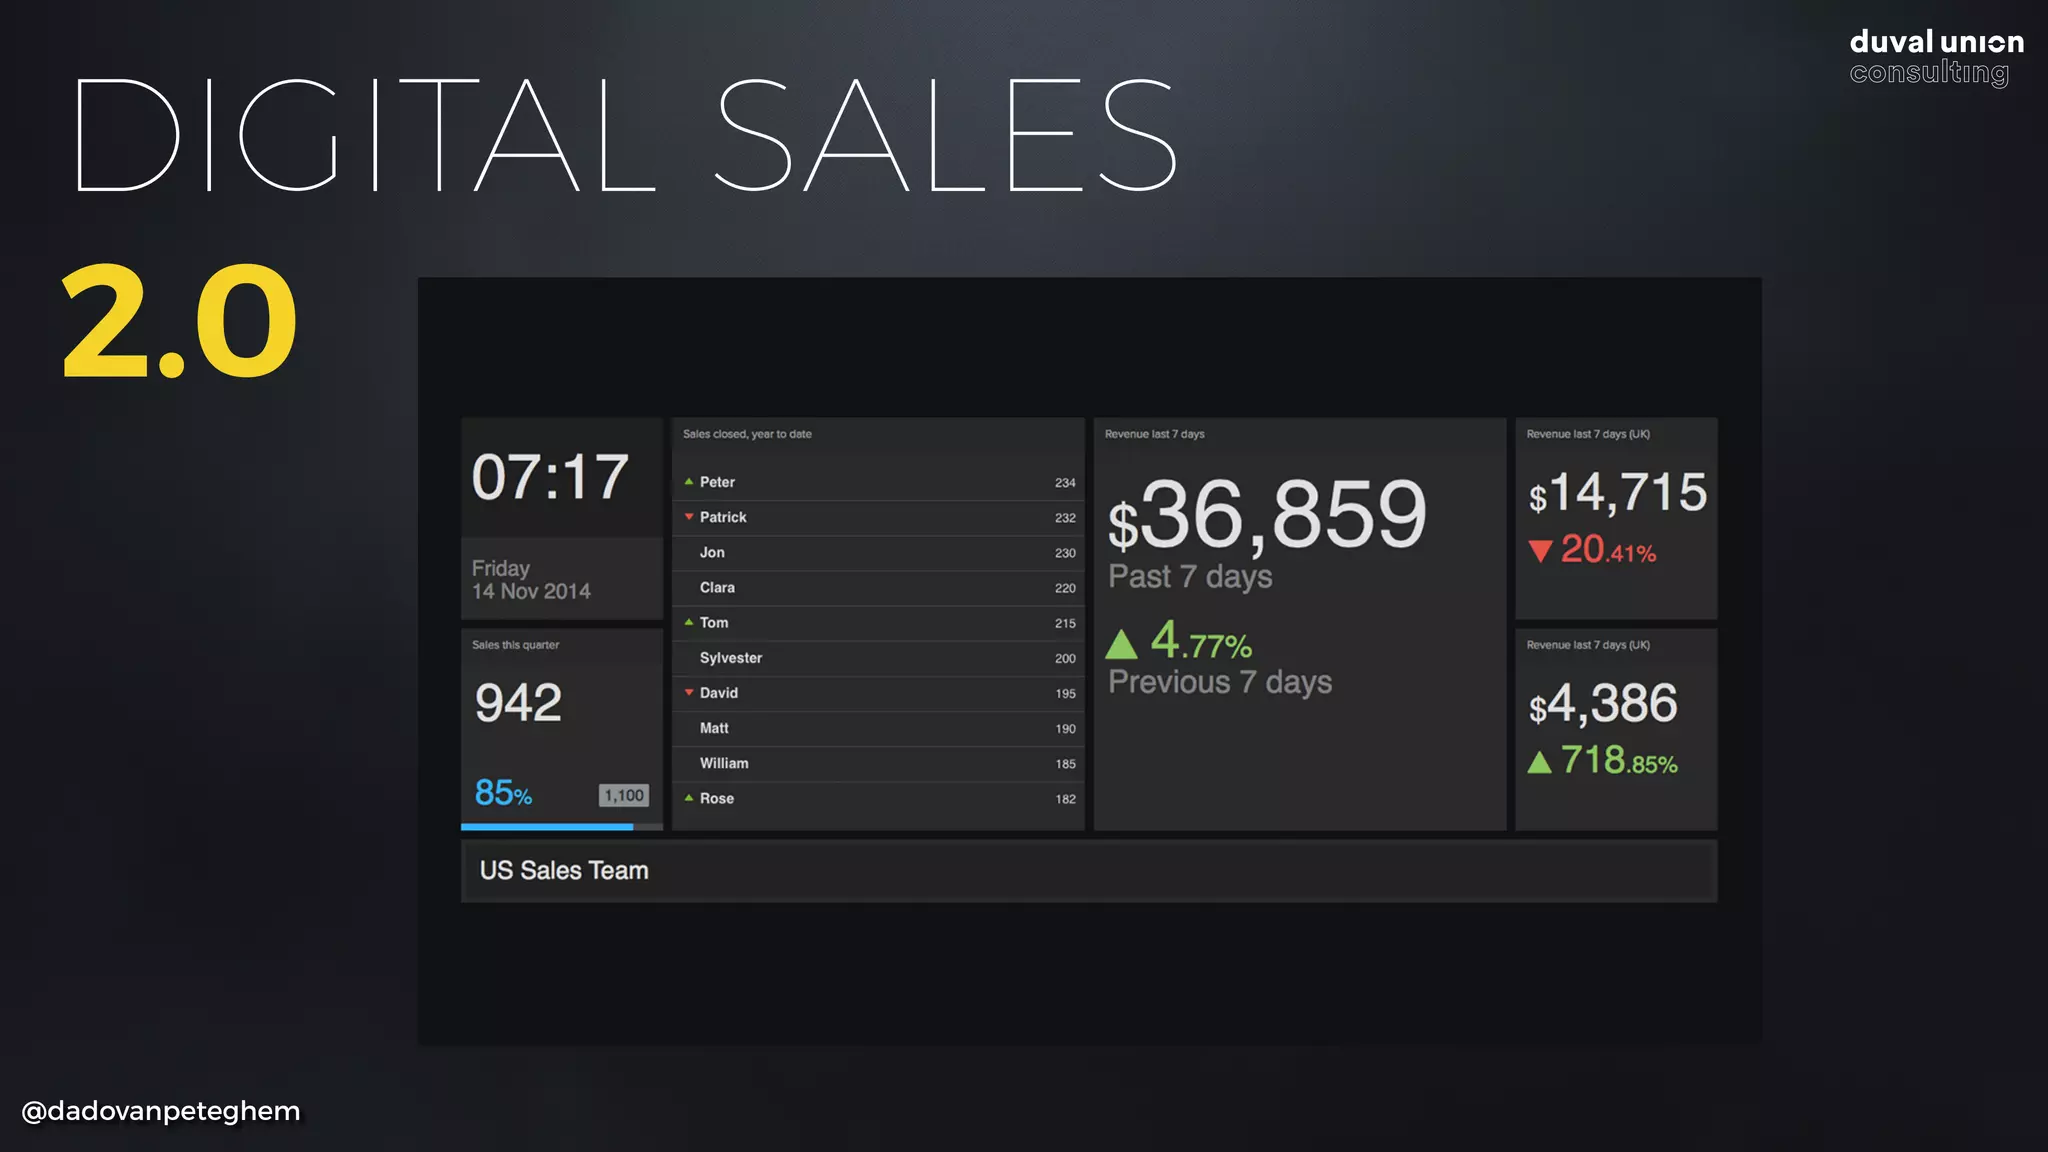
Task: Click the $14,715 UK revenue value
Action: (x=1617, y=493)
